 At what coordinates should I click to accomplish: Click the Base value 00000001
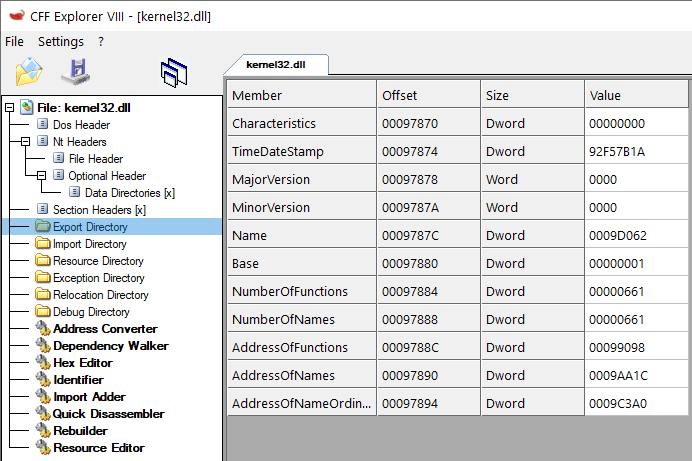tap(636, 263)
